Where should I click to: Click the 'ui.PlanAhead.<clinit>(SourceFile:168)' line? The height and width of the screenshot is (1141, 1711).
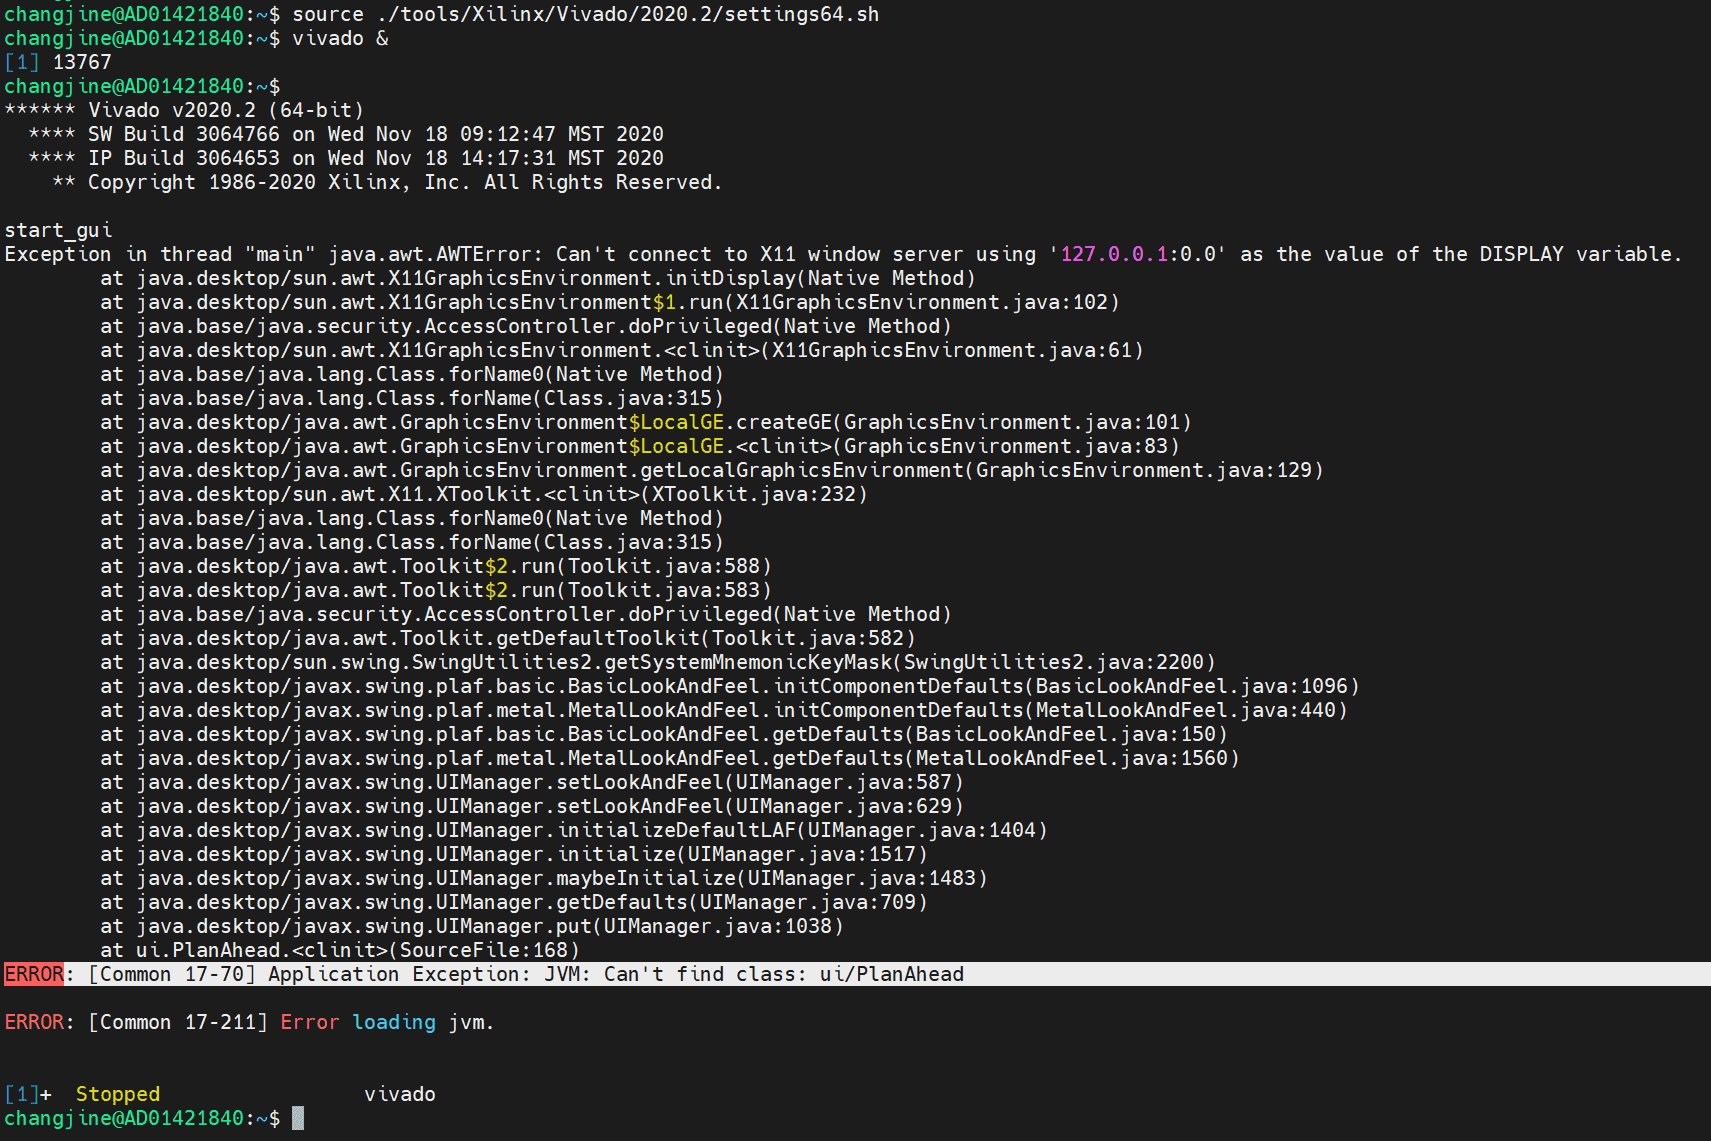[x=340, y=950]
